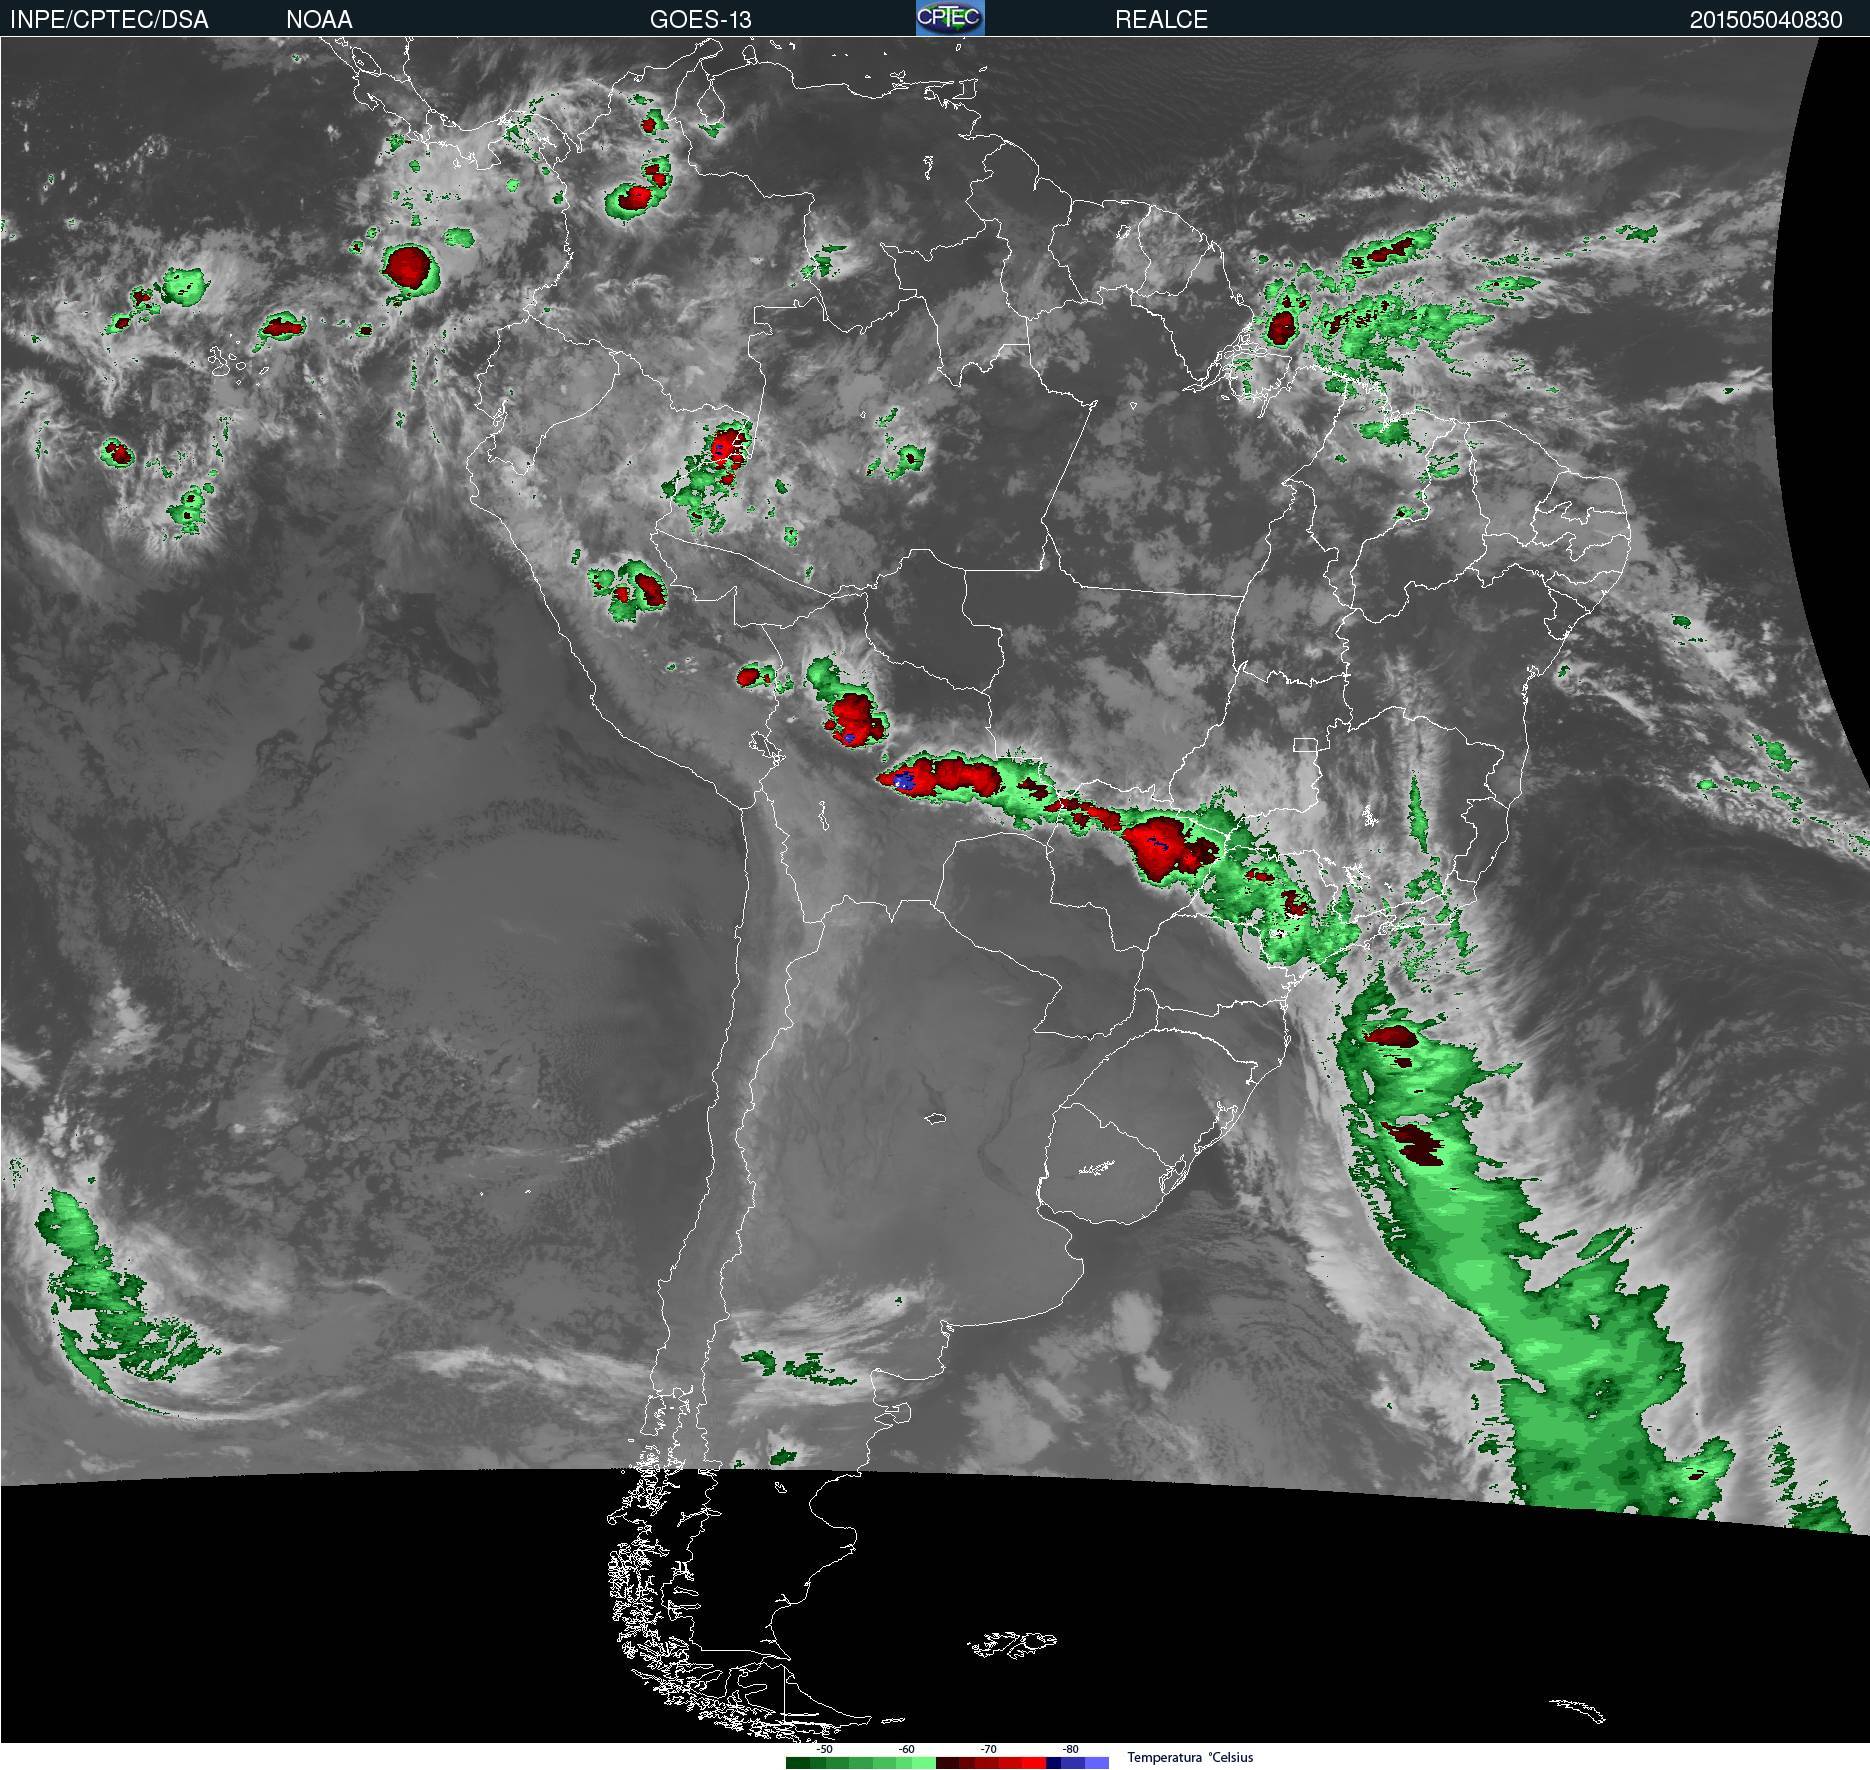1870x1770 pixels.
Task: Click the INPE/CPTEC/DSA header label
Action: pyautogui.click(x=109, y=19)
